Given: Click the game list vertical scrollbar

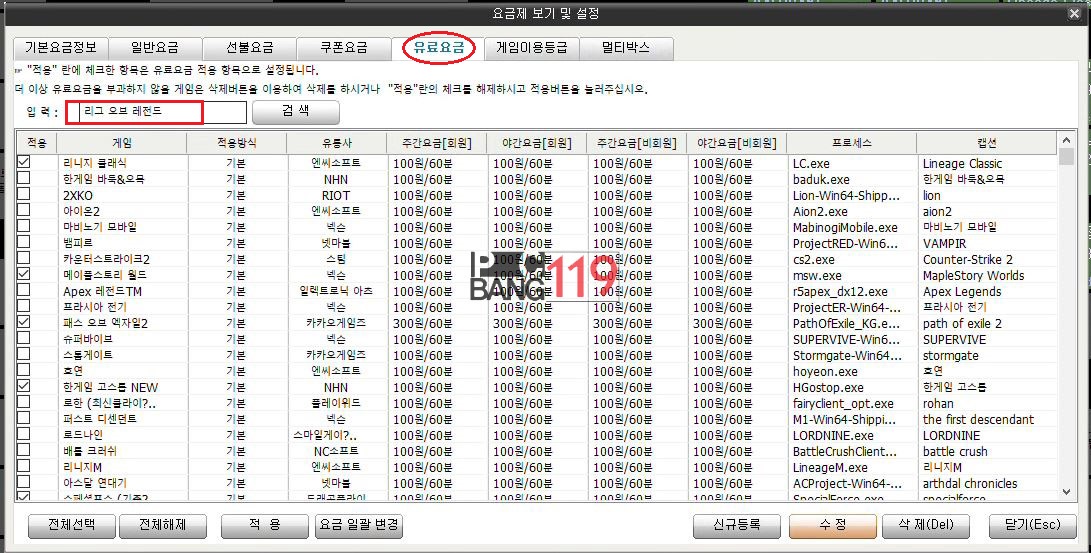Looking at the screenshot, I should (1066, 320).
